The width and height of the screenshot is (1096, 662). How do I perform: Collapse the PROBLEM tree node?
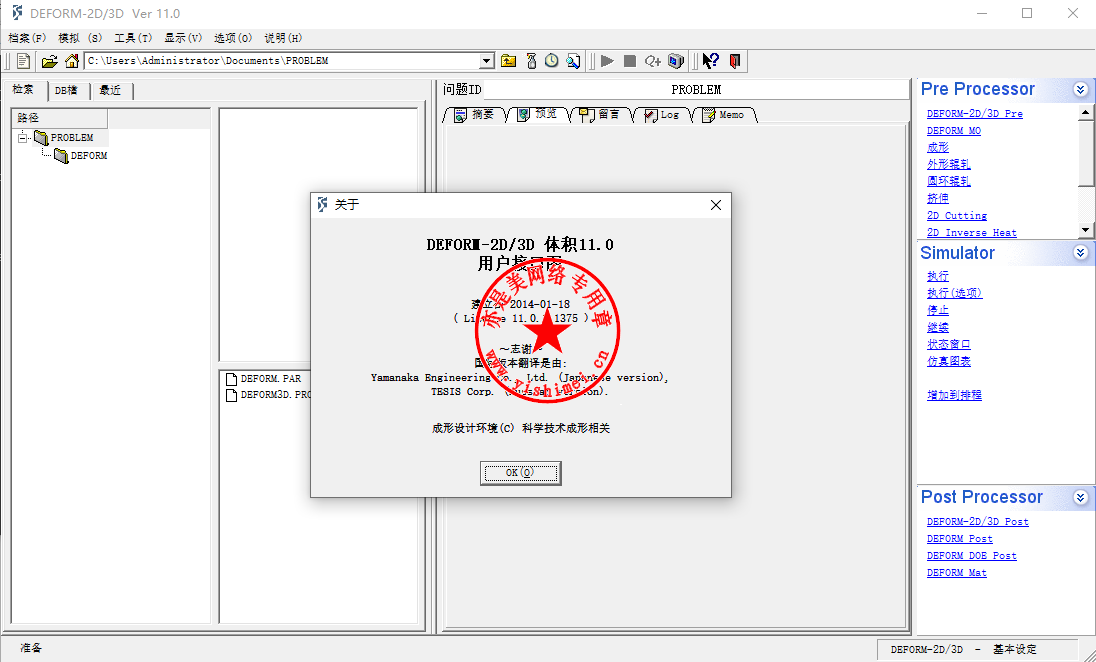22,138
